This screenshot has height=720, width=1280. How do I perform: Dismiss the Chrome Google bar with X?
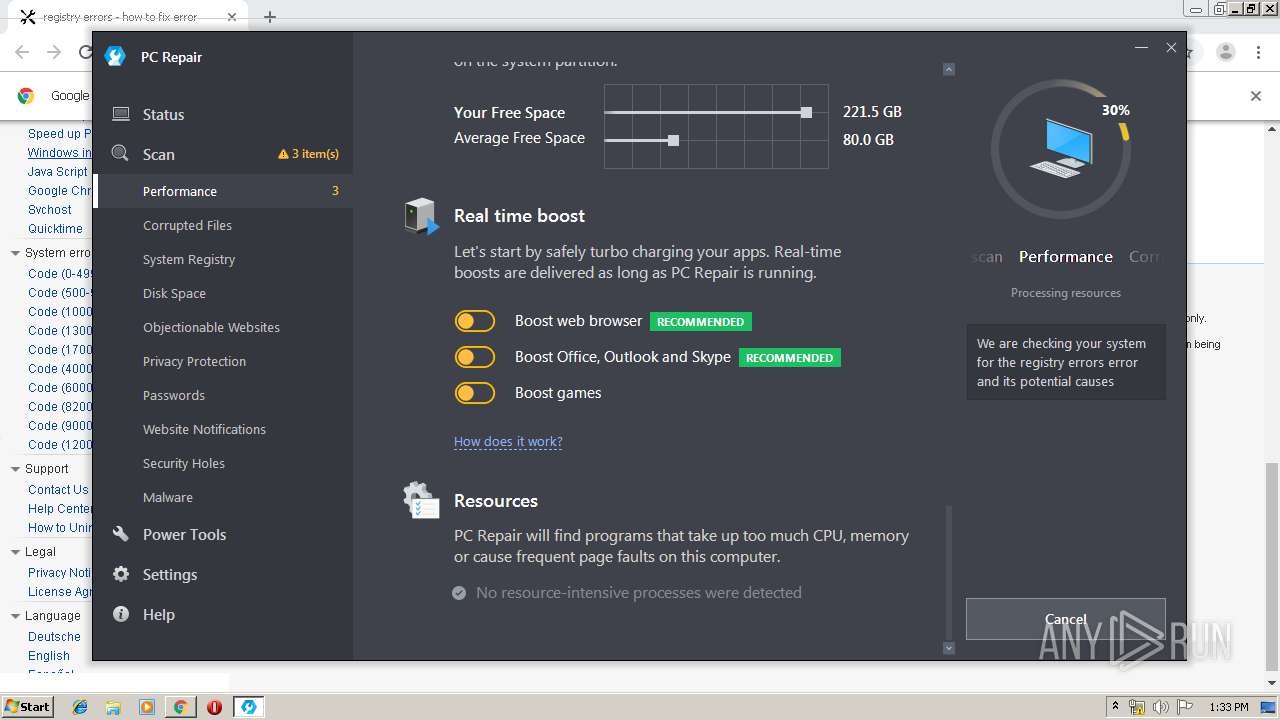coord(1256,96)
